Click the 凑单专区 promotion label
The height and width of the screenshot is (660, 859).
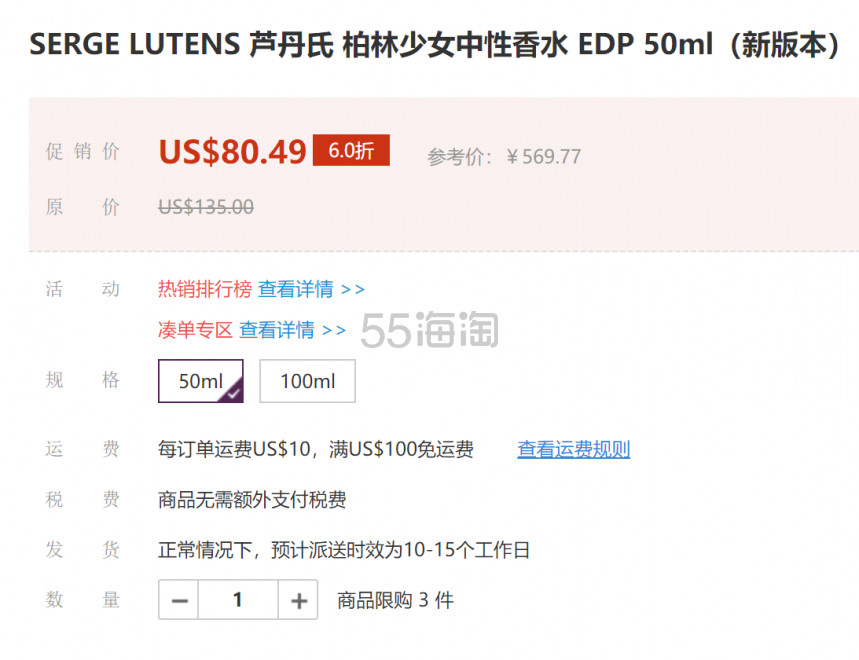196,330
